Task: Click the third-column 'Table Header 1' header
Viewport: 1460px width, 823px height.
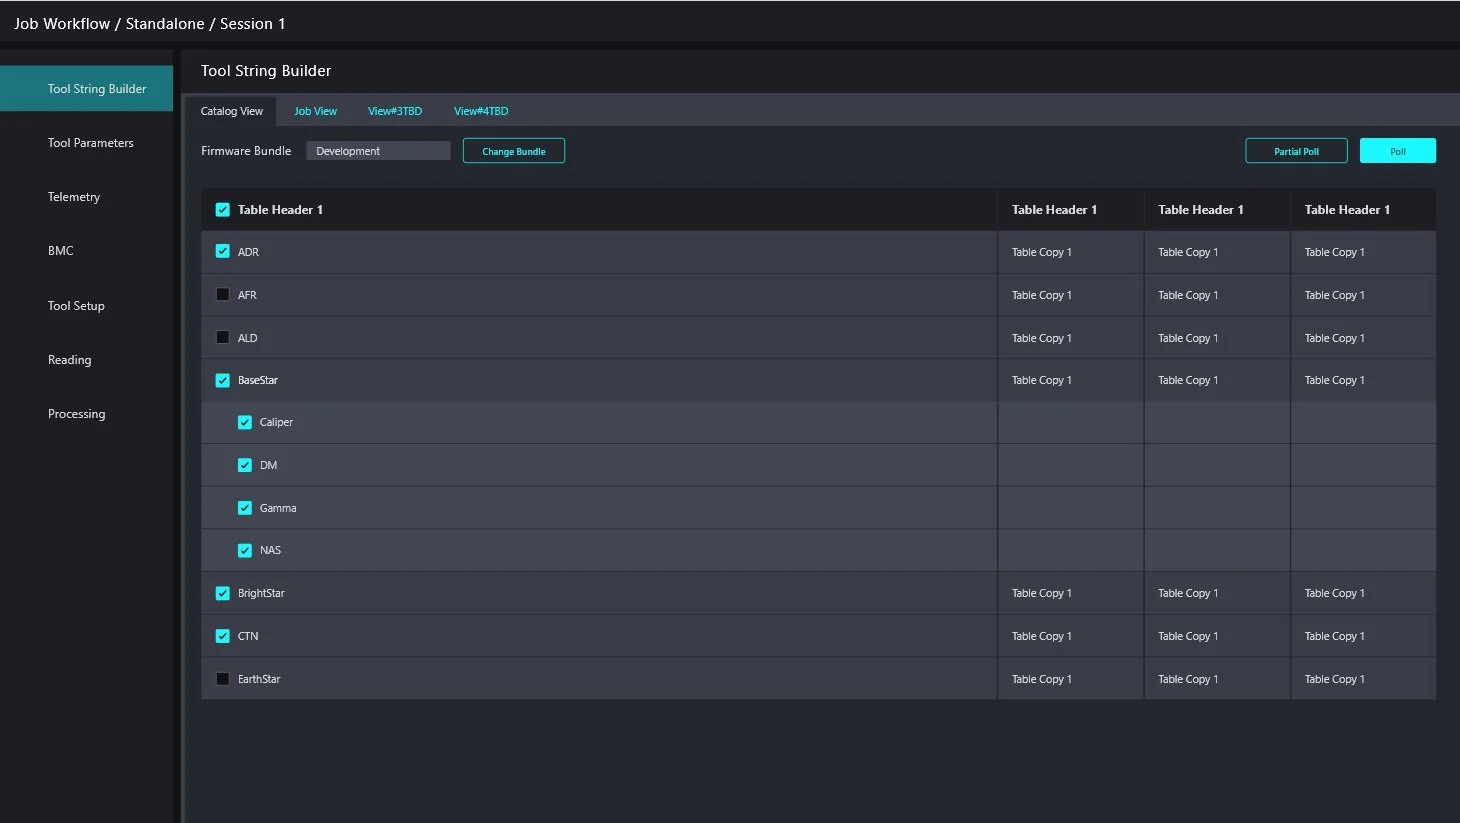Action: (1201, 210)
